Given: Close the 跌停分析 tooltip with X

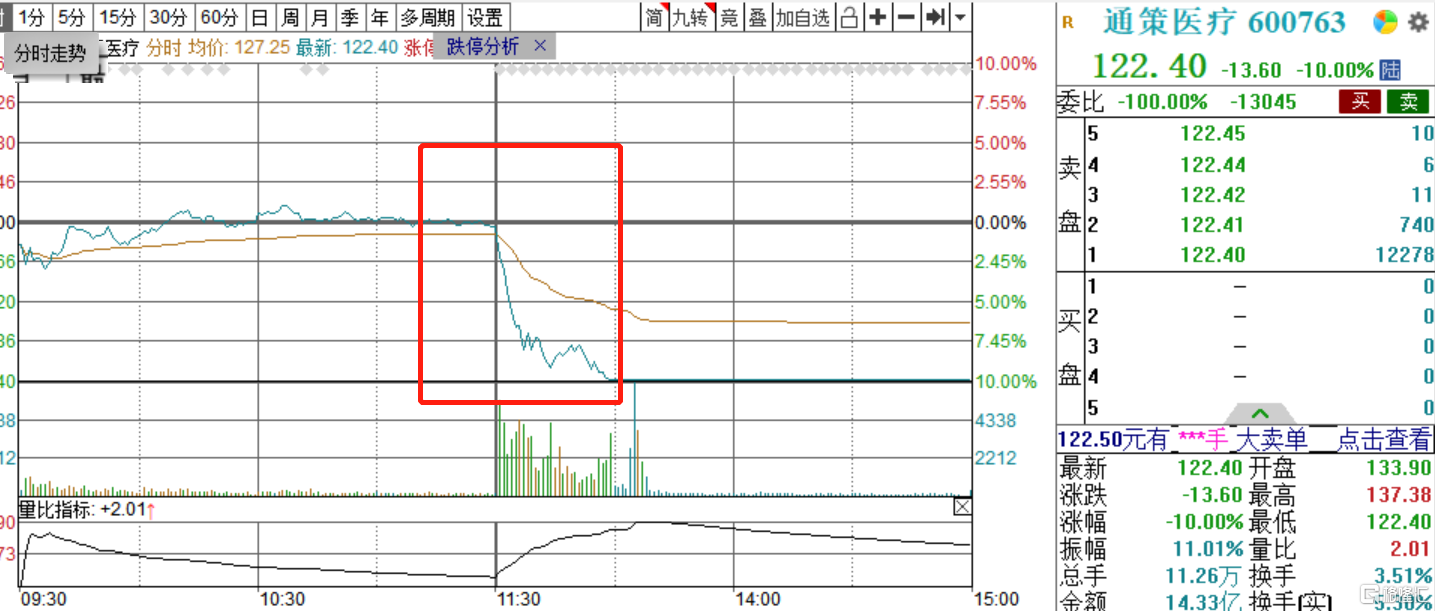Looking at the screenshot, I should tap(540, 46).
